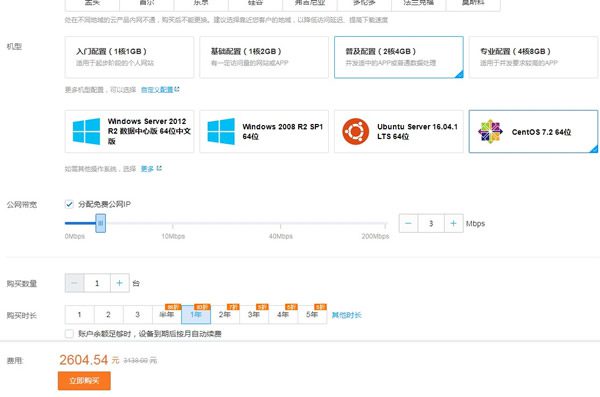600x397 pixels.
Task: Increase purchase quantity with plus button
Action: point(119,283)
